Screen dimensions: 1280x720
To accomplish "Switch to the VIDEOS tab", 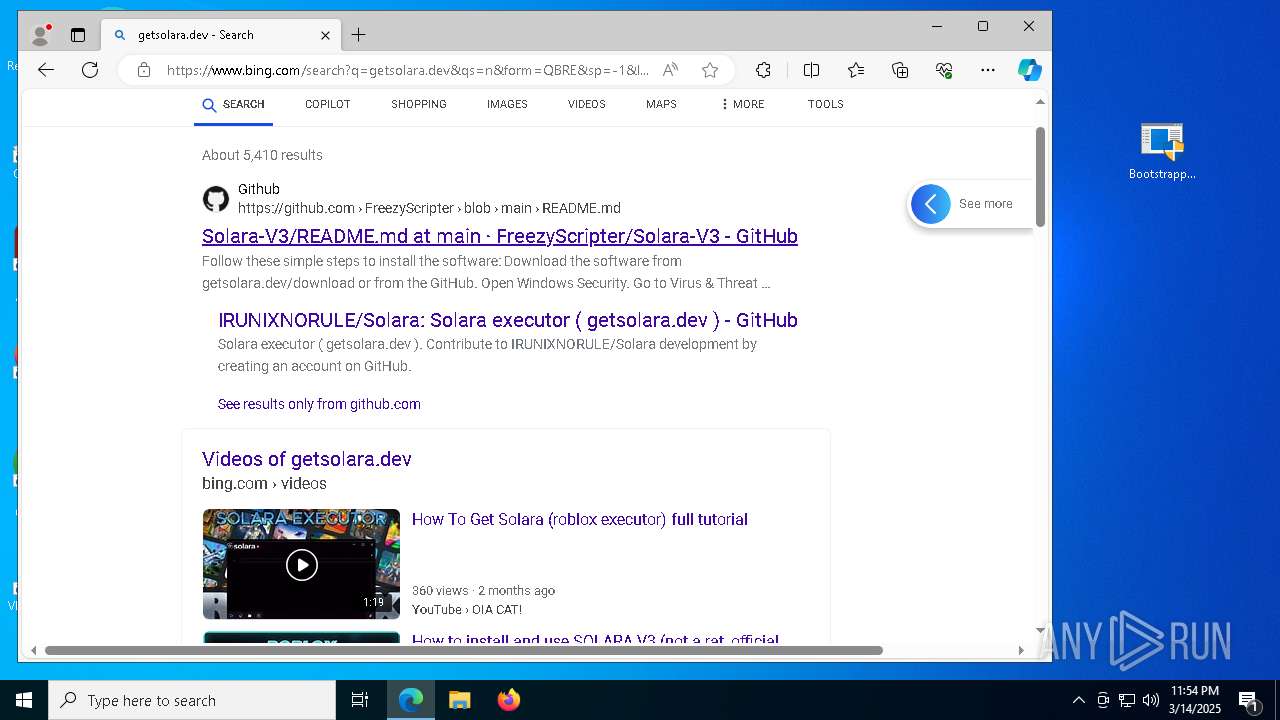I will pyautogui.click(x=587, y=104).
